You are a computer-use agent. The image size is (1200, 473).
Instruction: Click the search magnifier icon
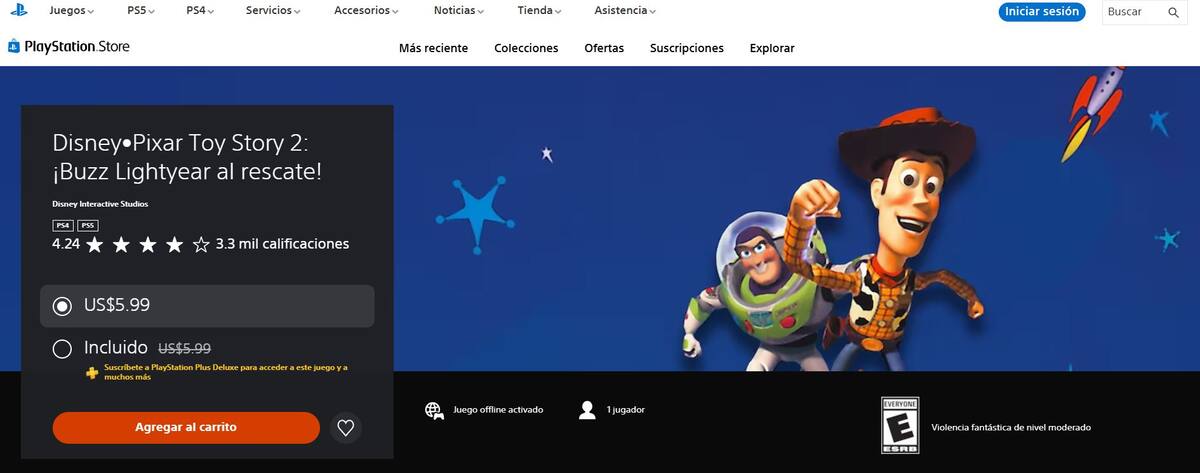click(1173, 12)
